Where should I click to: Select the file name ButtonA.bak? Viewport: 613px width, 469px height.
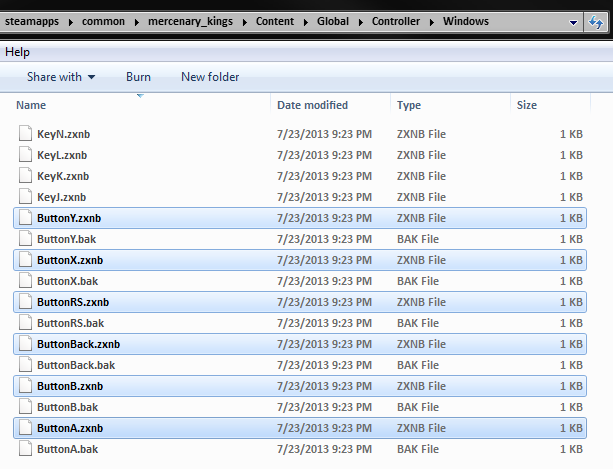point(68,449)
